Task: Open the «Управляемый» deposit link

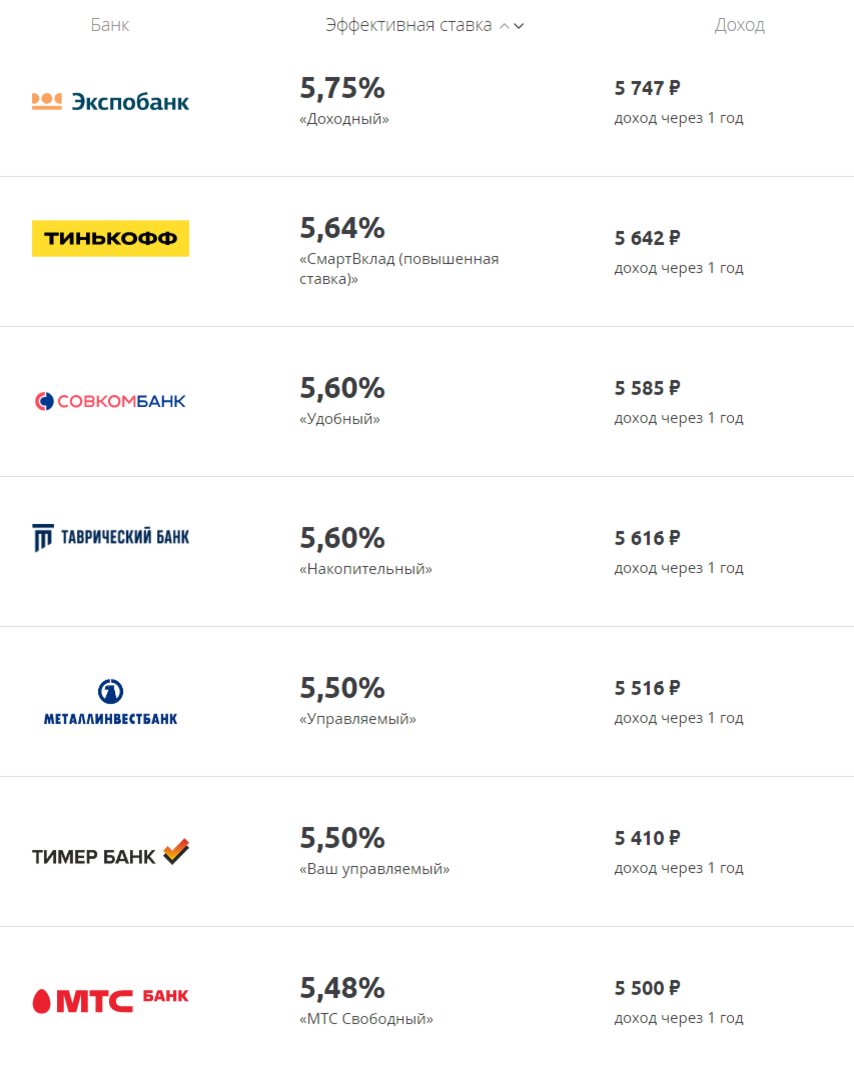Action: click(x=358, y=719)
